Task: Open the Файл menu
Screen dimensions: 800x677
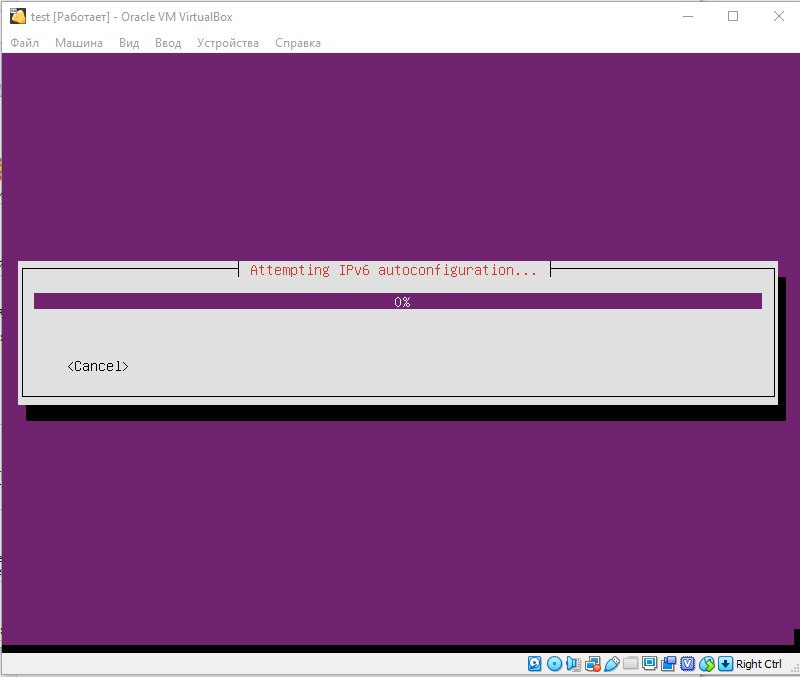Action: (24, 43)
